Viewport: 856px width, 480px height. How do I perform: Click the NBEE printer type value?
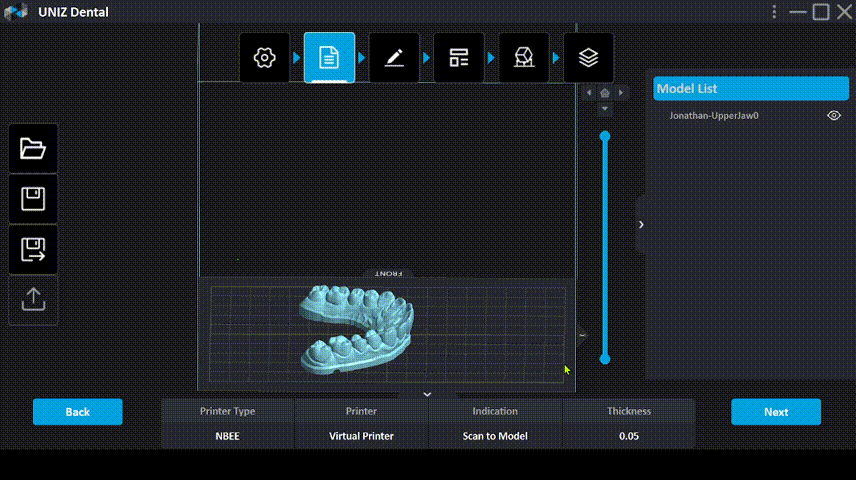[227, 436]
